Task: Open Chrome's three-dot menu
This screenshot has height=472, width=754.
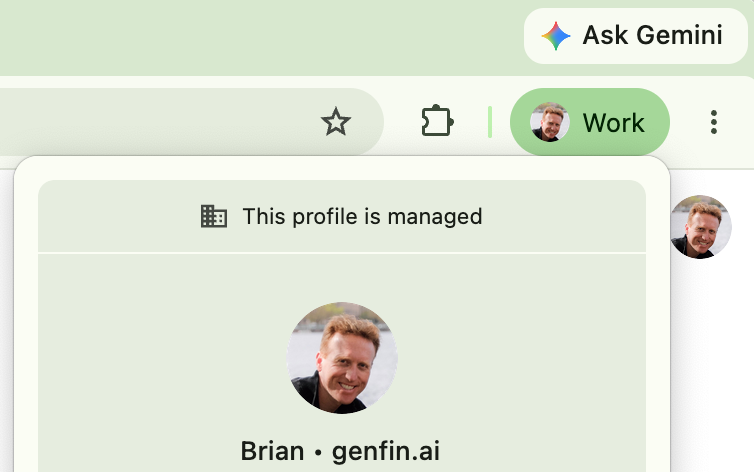Action: [x=714, y=122]
